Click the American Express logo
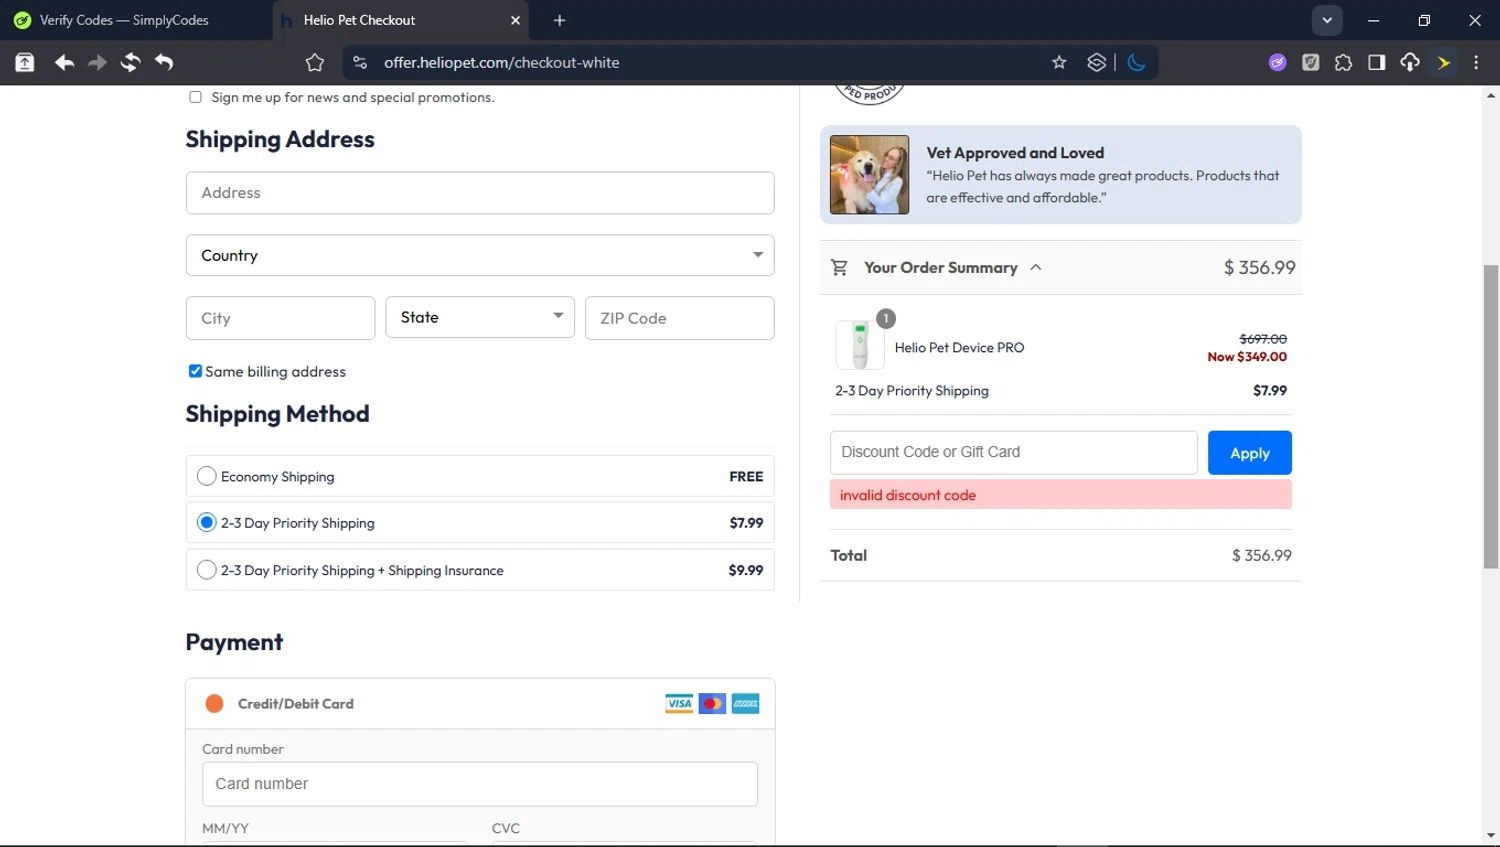 [x=745, y=703]
